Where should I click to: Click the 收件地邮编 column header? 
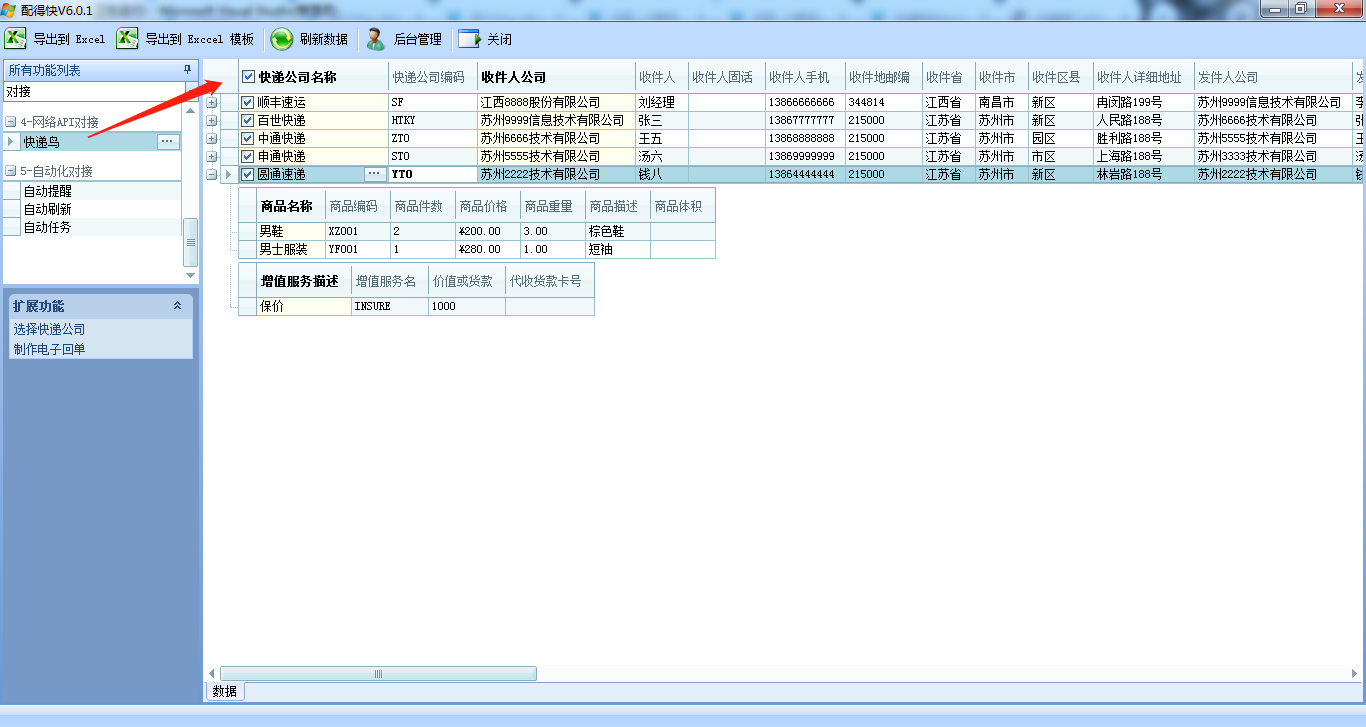883,77
